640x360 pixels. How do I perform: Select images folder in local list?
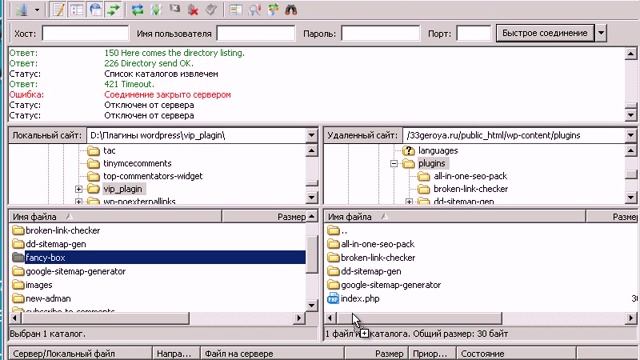coord(39,285)
